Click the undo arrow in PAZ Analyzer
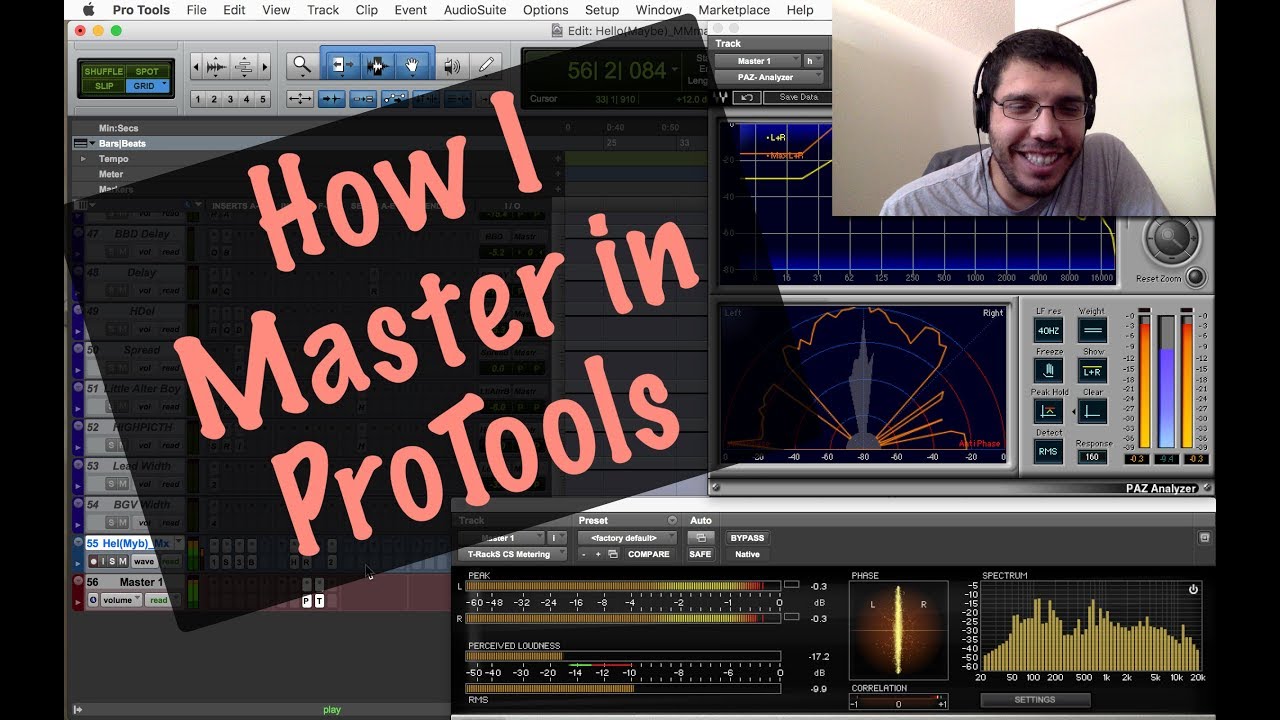Viewport: 1280px width, 720px height. click(746, 97)
